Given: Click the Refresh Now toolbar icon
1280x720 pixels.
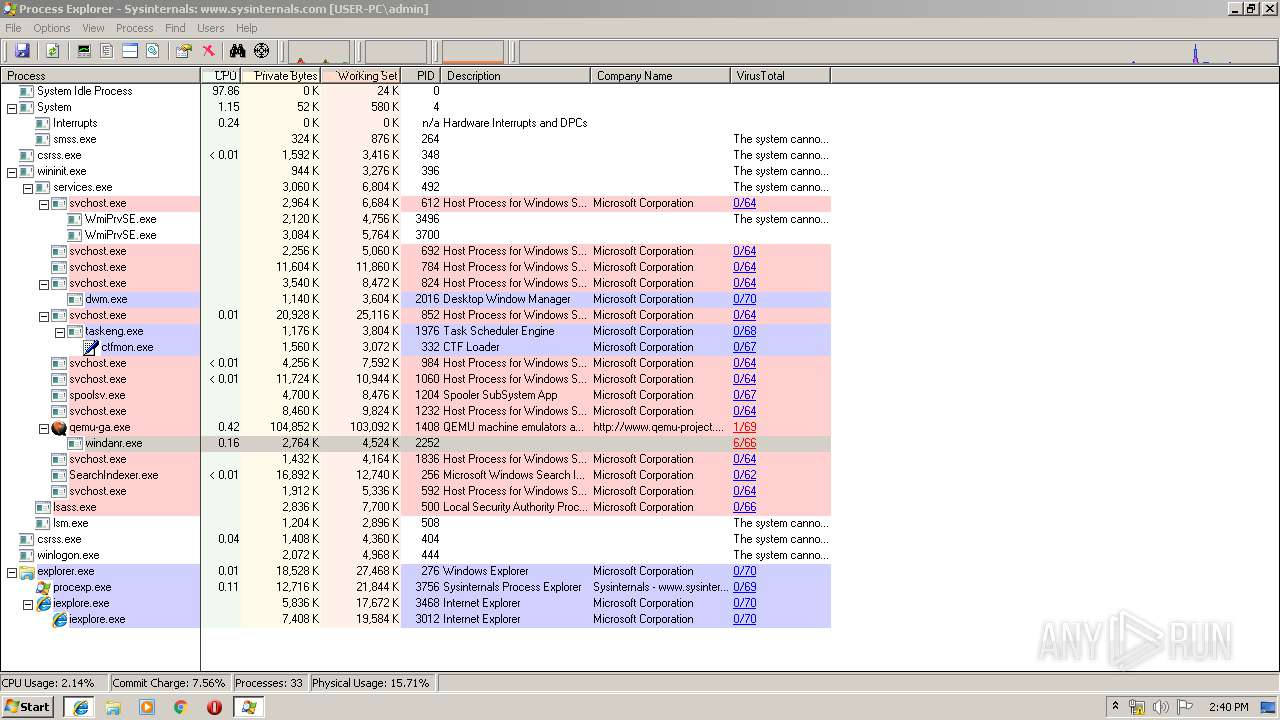Looking at the screenshot, I should [52, 51].
